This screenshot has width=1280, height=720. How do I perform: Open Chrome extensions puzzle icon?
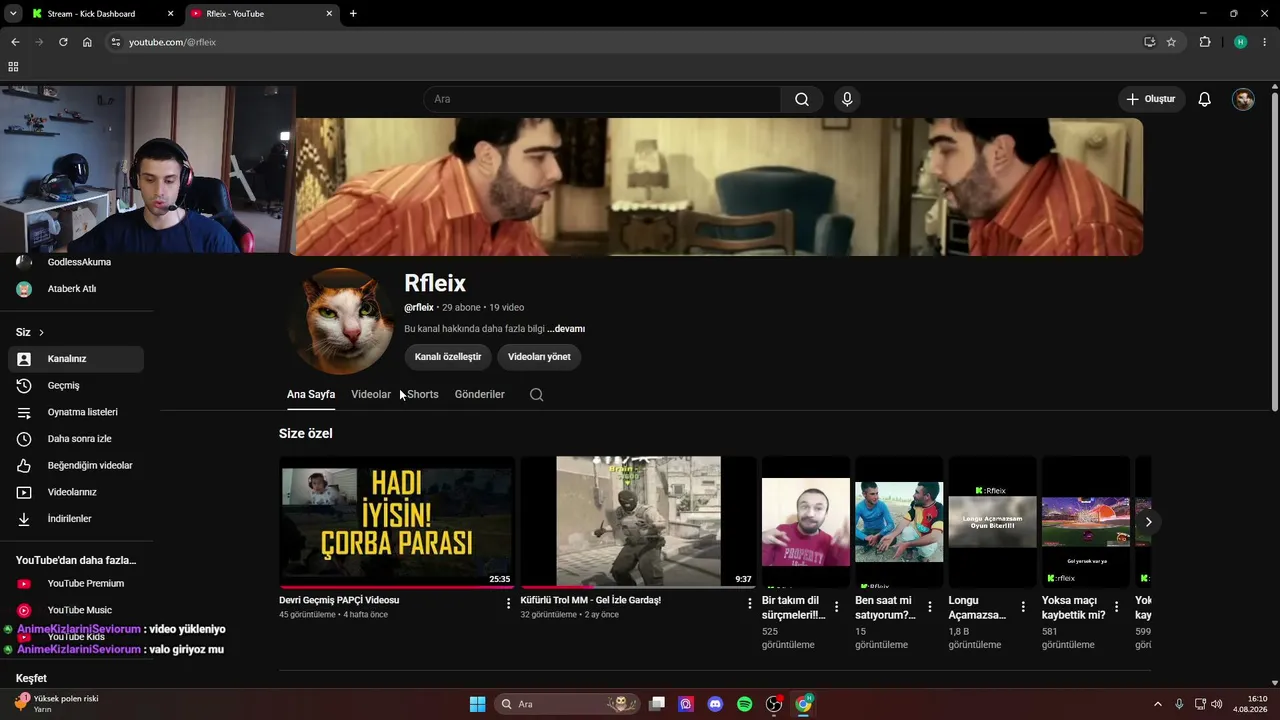tap(1205, 42)
